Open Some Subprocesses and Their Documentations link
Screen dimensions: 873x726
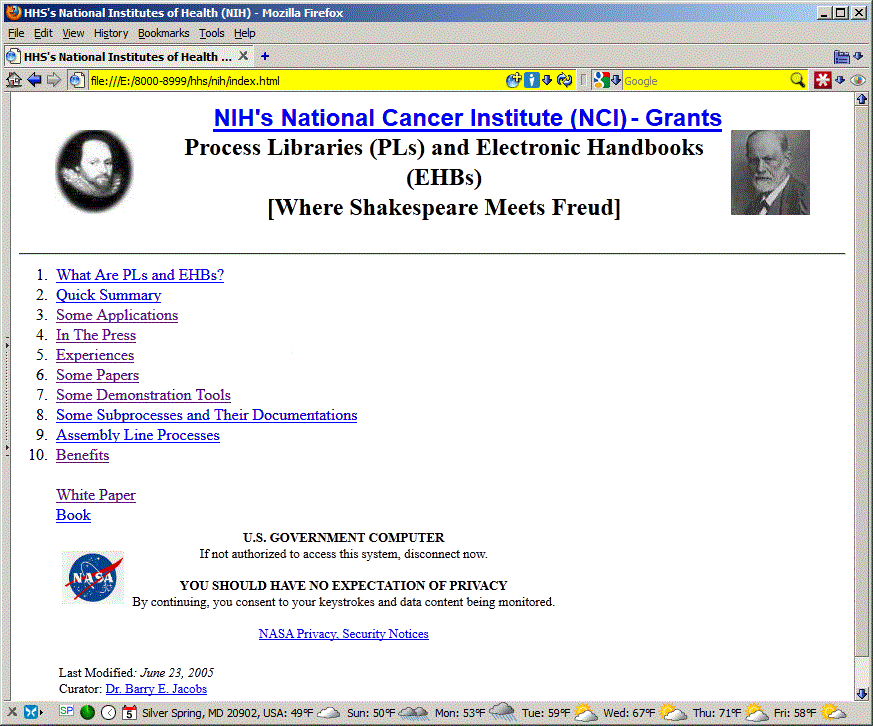tap(207, 415)
